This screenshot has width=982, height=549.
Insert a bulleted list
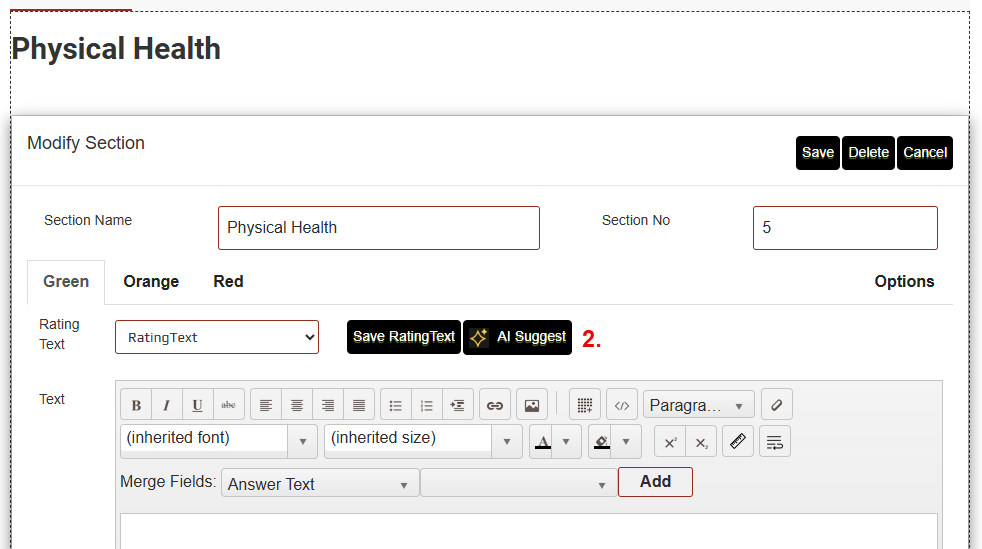(396, 405)
